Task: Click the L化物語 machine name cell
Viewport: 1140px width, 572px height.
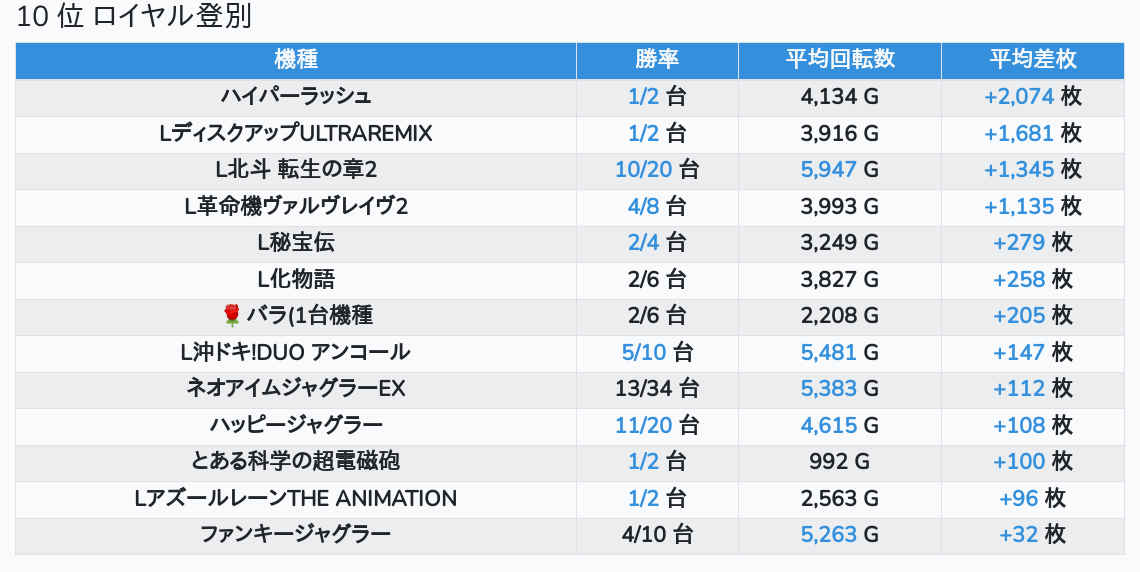Action: click(x=296, y=279)
